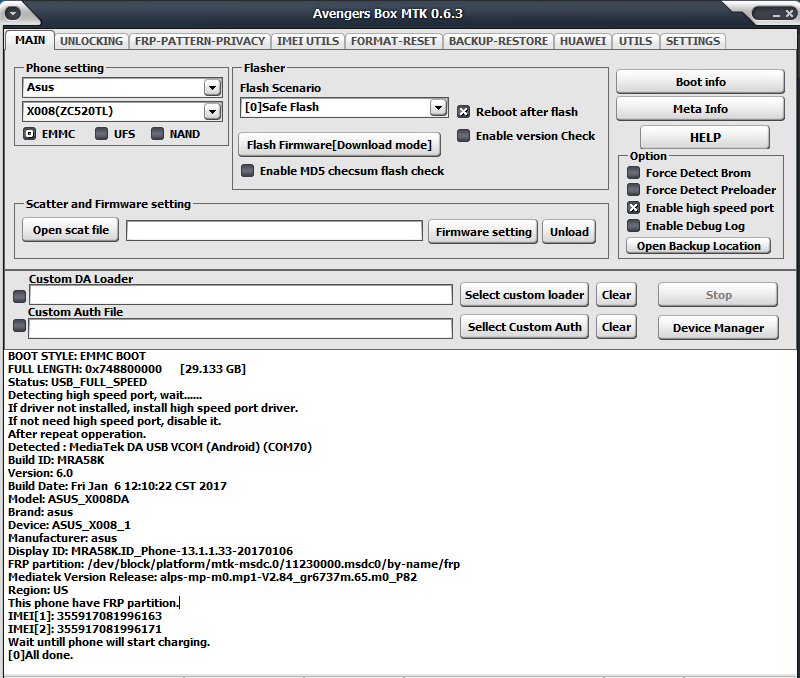This screenshot has height=678, width=800.
Task: Switch to the FRP-PATTERN-PRIVACY tab
Action: (200, 41)
